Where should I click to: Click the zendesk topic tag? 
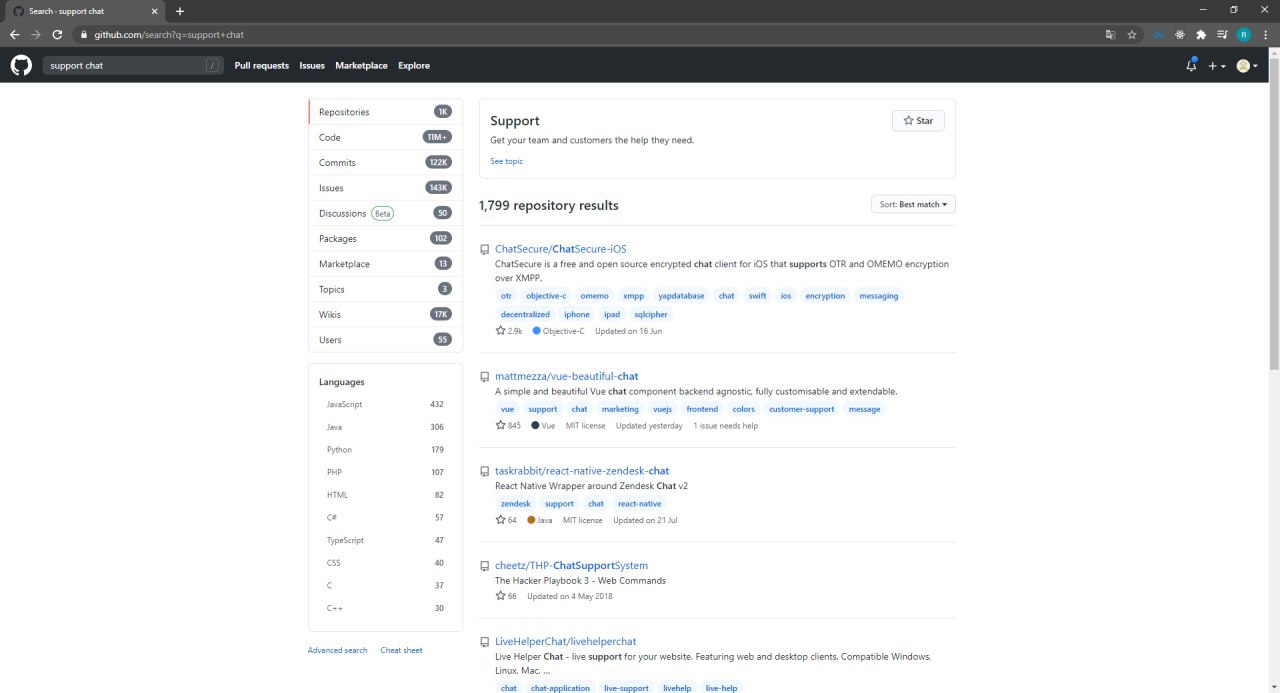pyautogui.click(x=516, y=504)
